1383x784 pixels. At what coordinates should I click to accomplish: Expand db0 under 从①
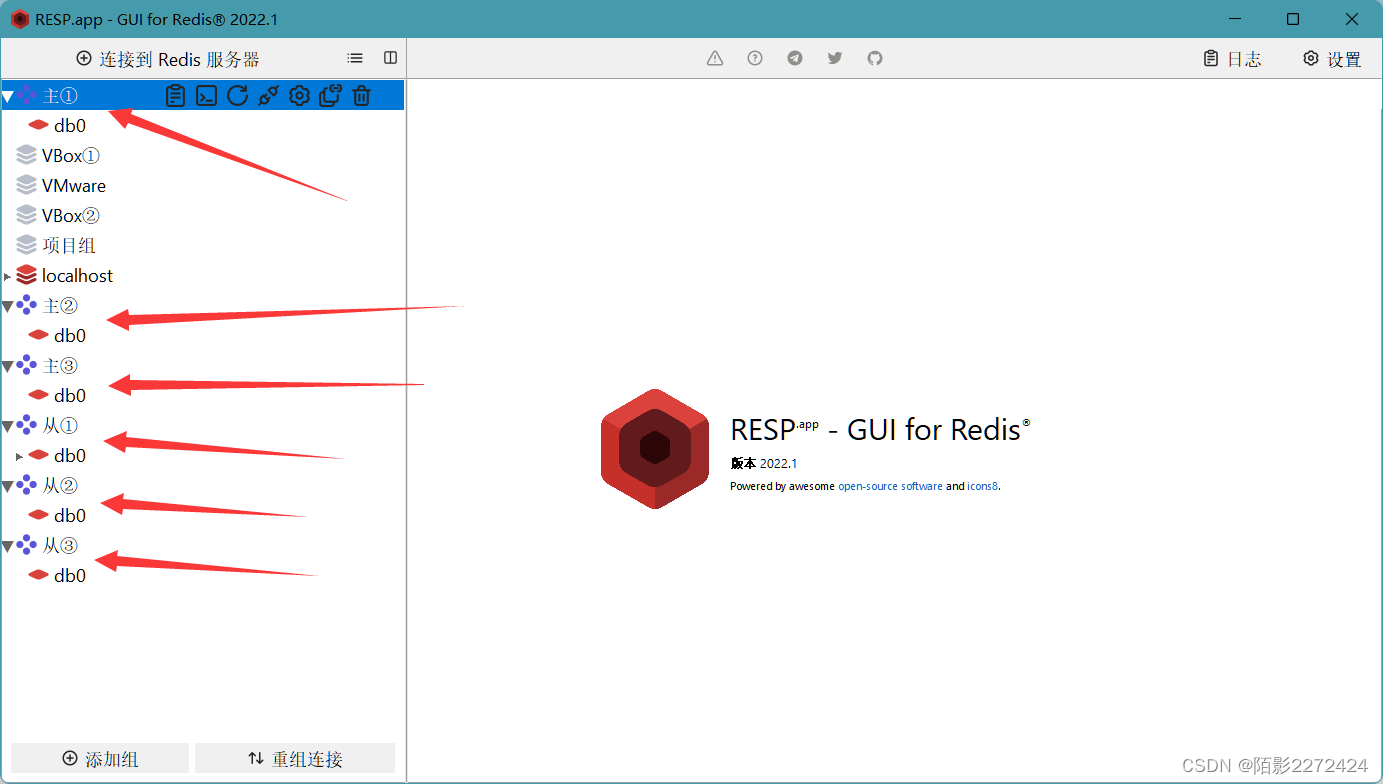pyautogui.click(x=19, y=456)
